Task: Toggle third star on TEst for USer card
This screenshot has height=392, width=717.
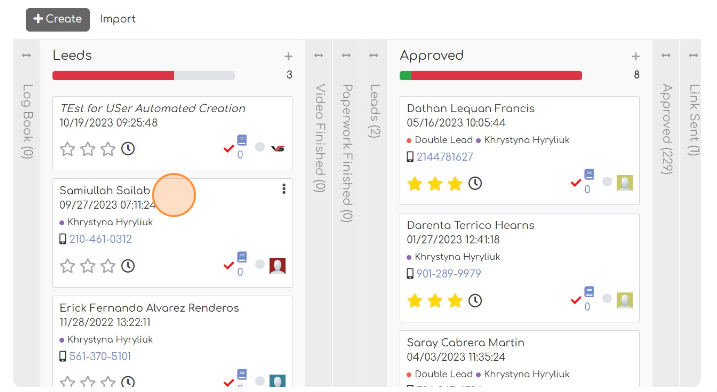Action: [x=108, y=149]
